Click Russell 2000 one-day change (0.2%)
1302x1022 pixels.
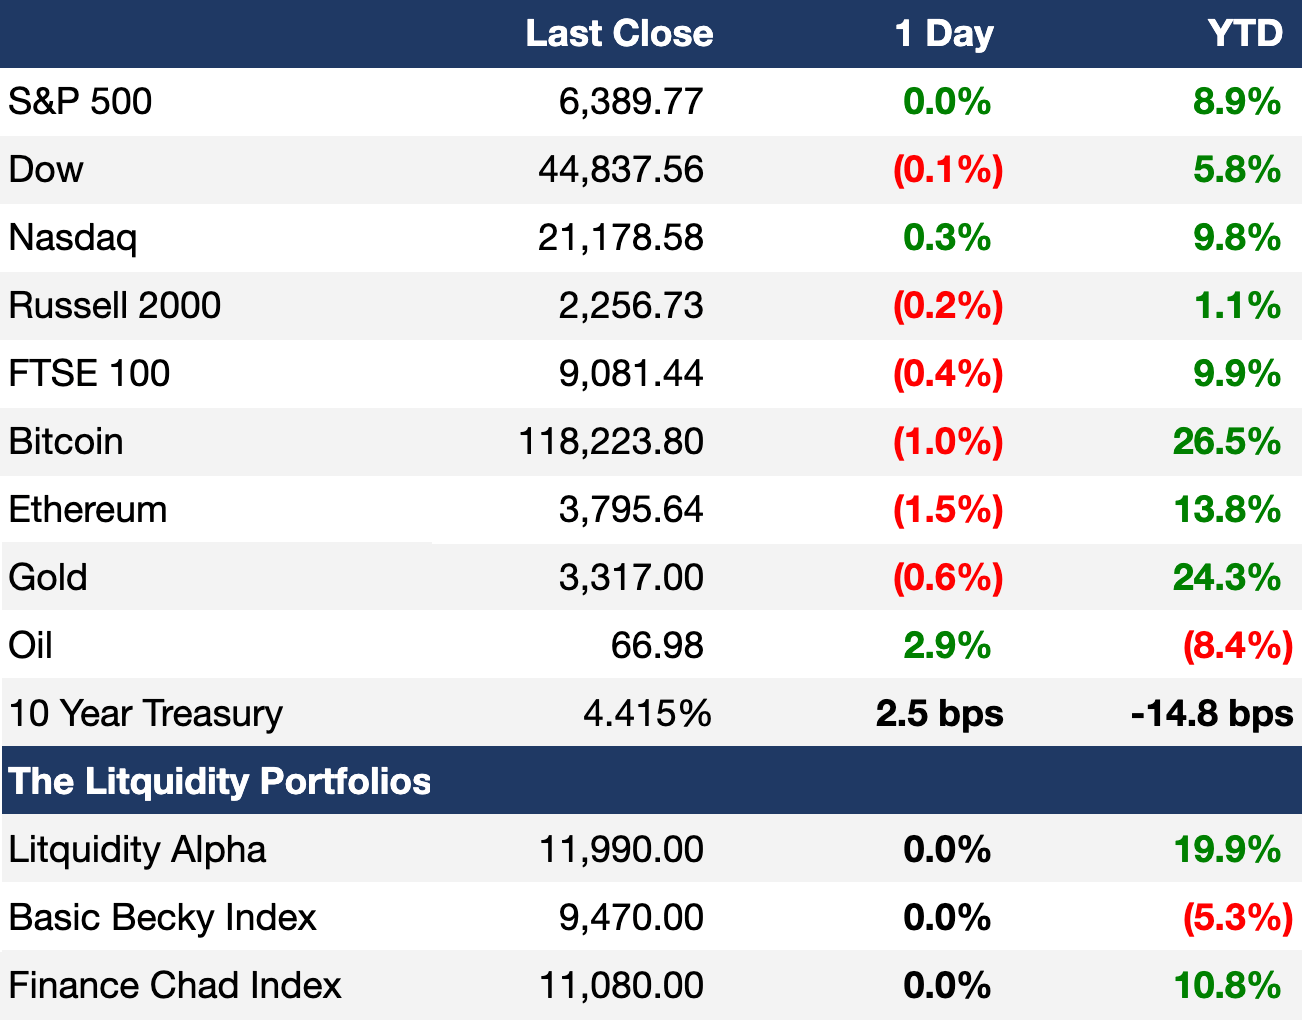pos(948,306)
